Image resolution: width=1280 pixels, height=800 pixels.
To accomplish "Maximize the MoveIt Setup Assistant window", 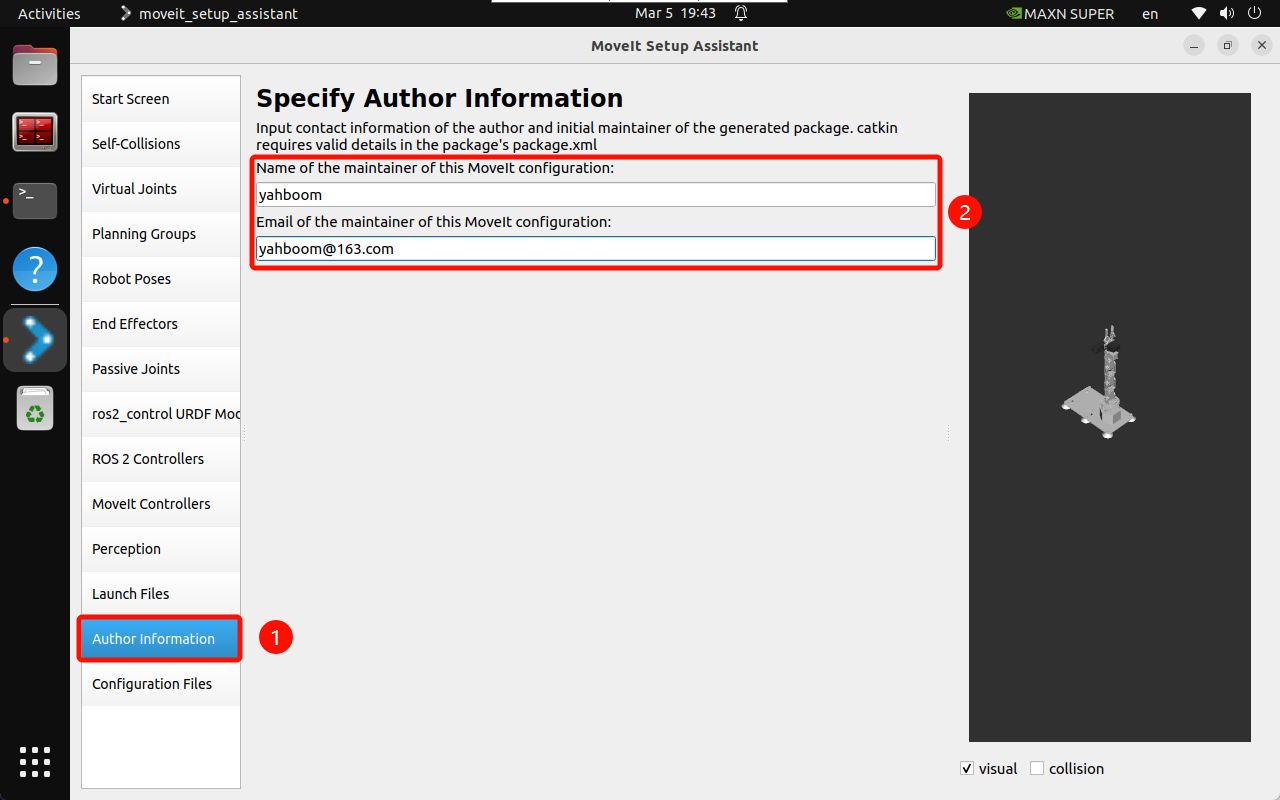I will (x=1228, y=46).
